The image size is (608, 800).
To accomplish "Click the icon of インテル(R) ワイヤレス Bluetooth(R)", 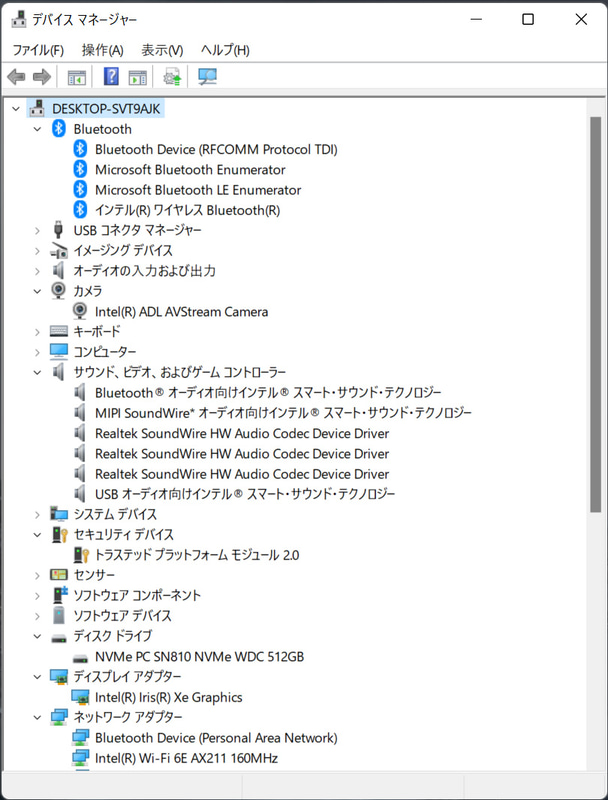I will (x=80, y=210).
